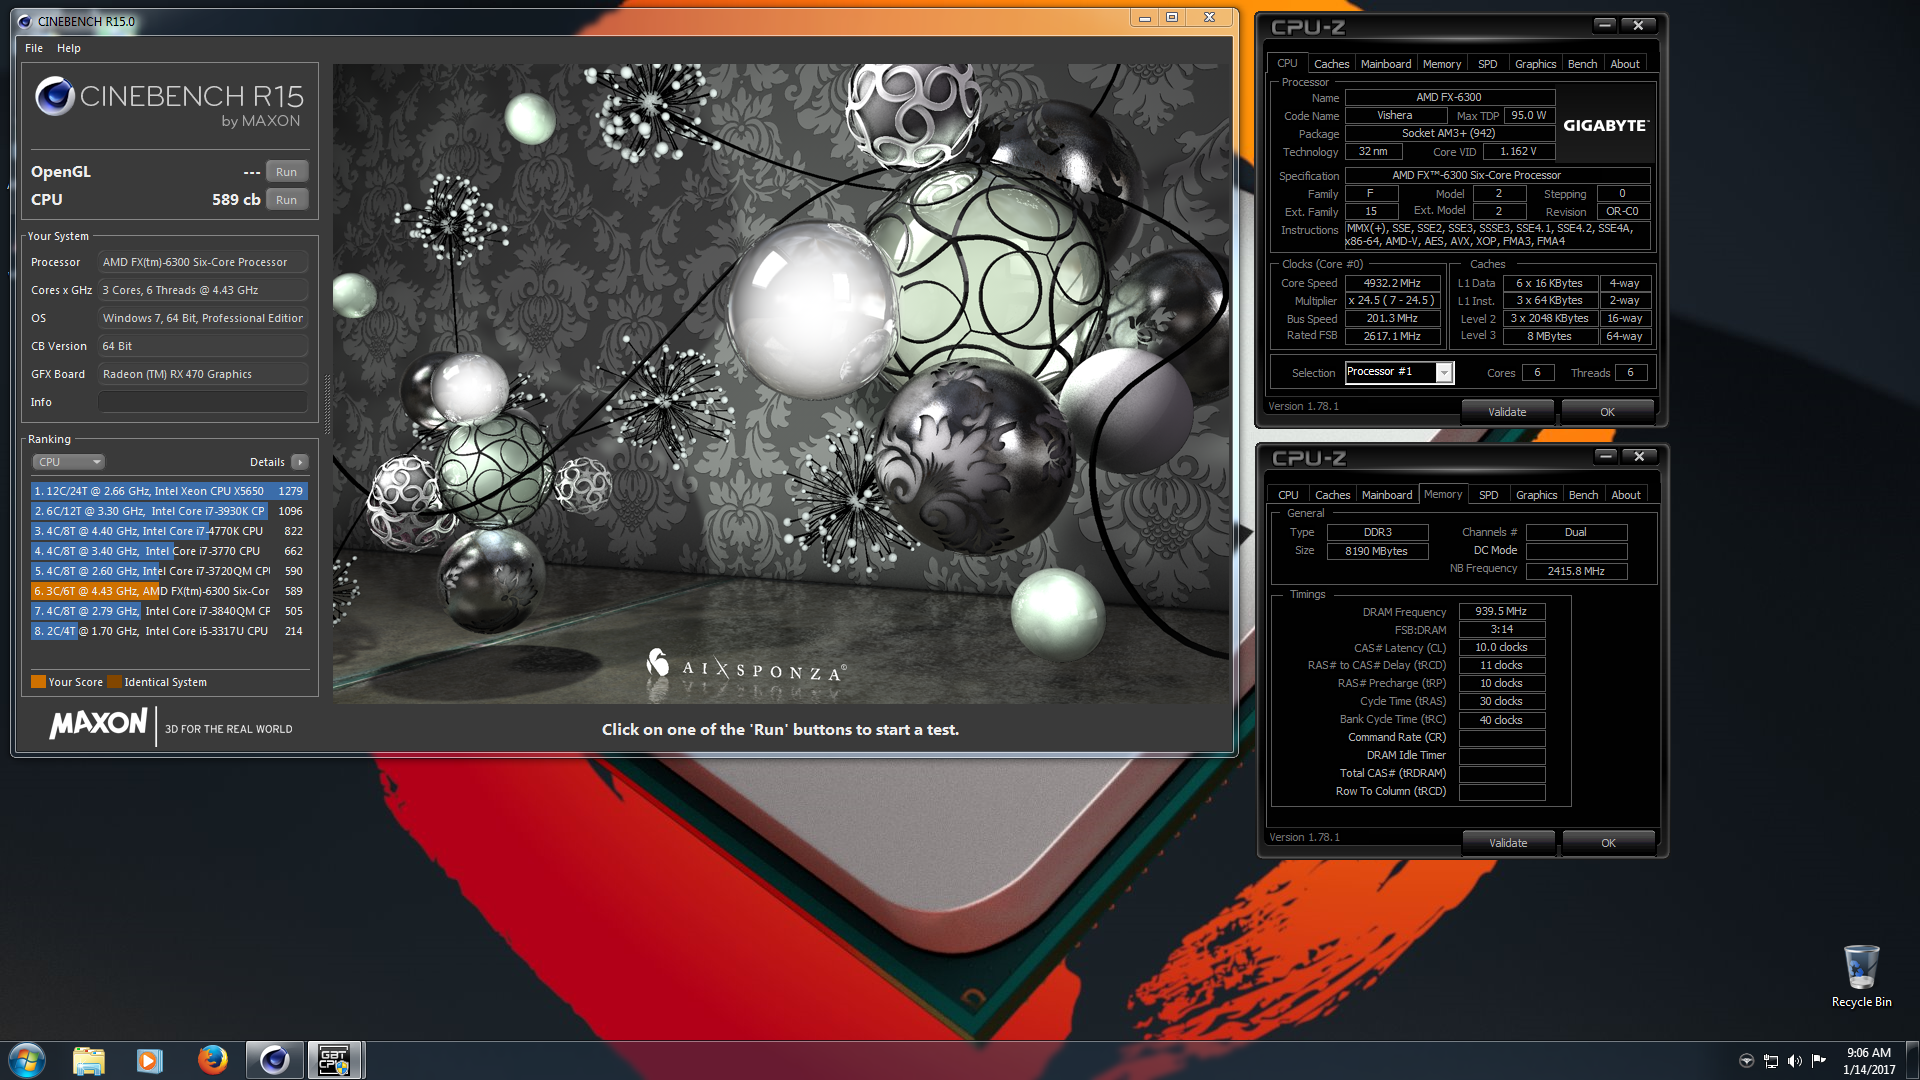Click OK in upper CPU-Z window
The image size is (1920, 1080).
point(1607,412)
